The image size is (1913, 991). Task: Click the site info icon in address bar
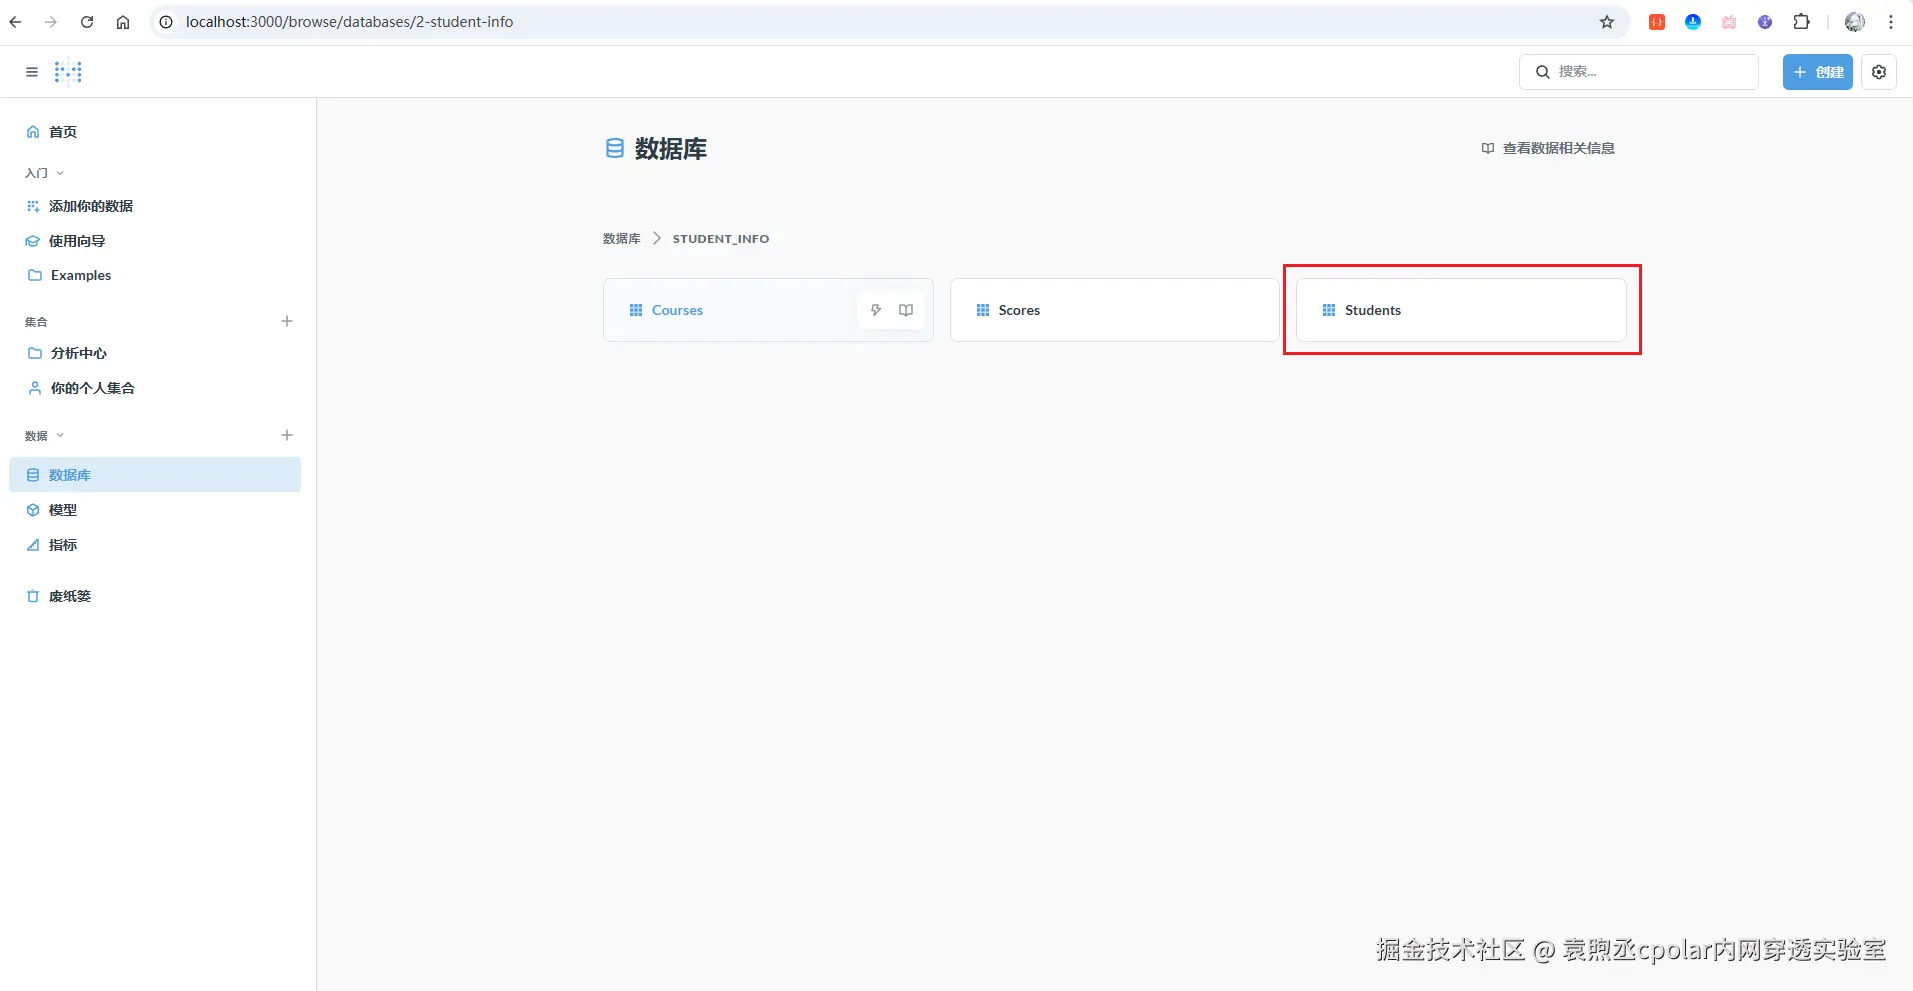166,22
